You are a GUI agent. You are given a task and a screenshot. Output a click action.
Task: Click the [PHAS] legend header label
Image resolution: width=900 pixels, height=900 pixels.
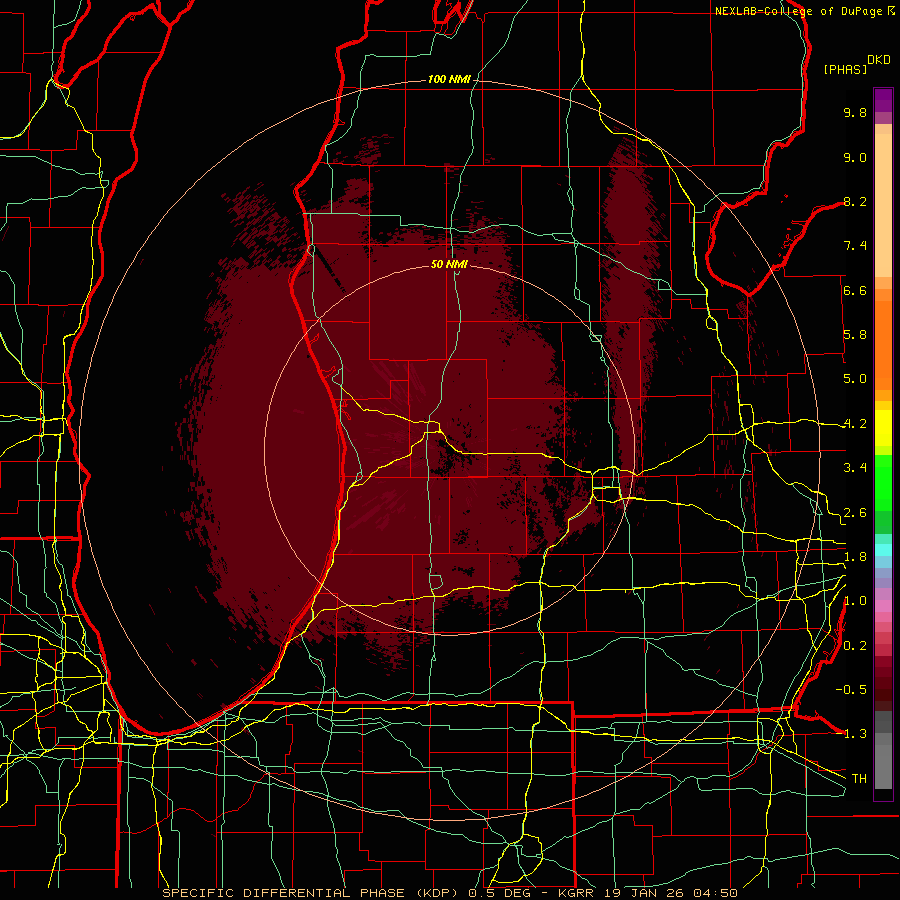tap(845, 69)
